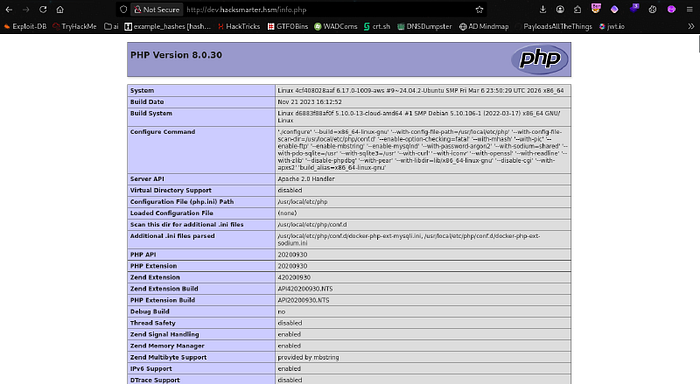Click the /usr/local/etc/php configuration path value
The image size is (700, 384).
pyautogui.click(x=302, y=202)
